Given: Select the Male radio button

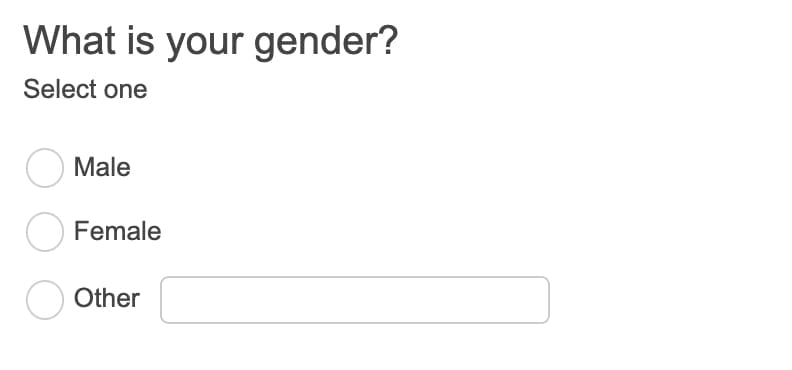Looking at the screenshot, I should click(44, 168).
